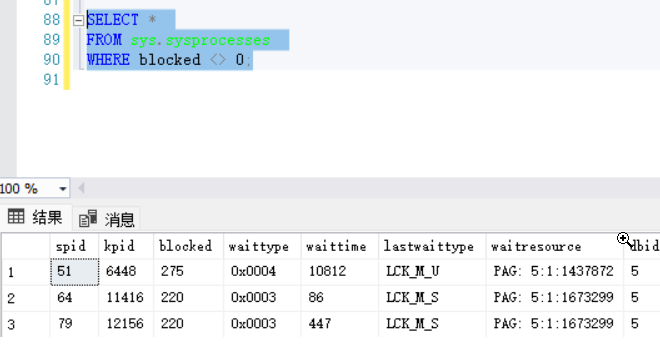Image resolution: width=660 pixels, height=361 pixels.
Task: Open the 100 % zoom dropdown
Action: (63, 188)
